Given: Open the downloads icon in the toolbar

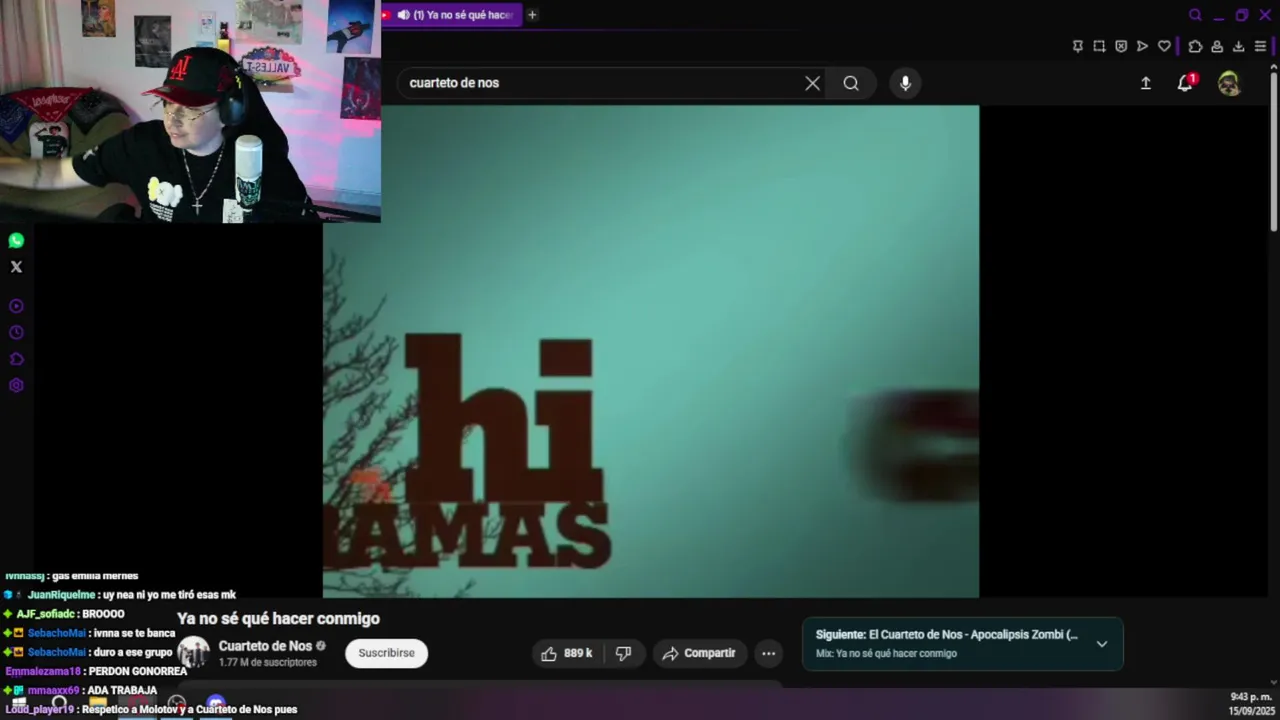Looking at the screenshot, I should point(1238,46).
